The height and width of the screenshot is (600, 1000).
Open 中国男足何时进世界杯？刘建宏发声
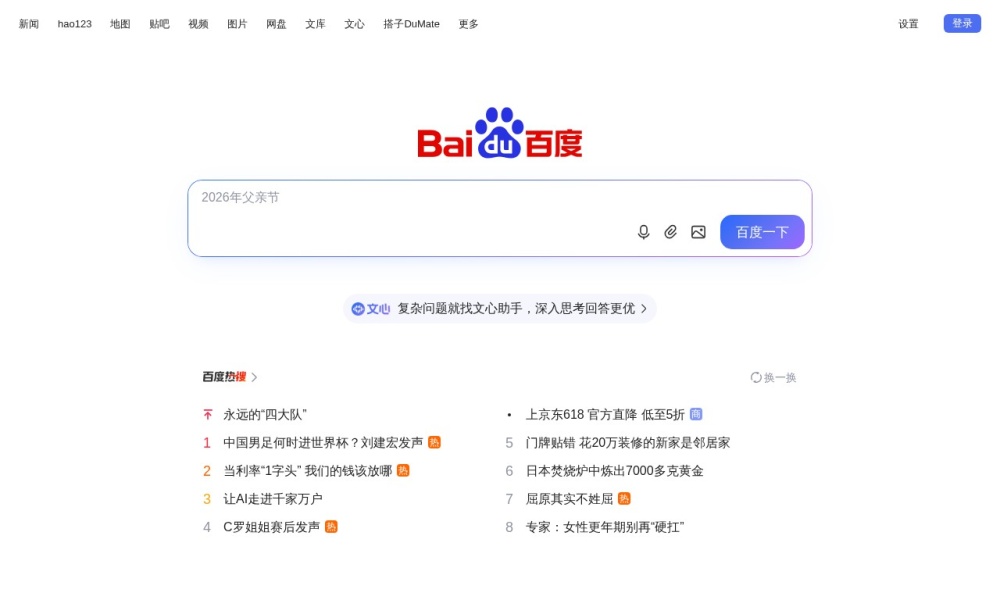click(323, 443)
